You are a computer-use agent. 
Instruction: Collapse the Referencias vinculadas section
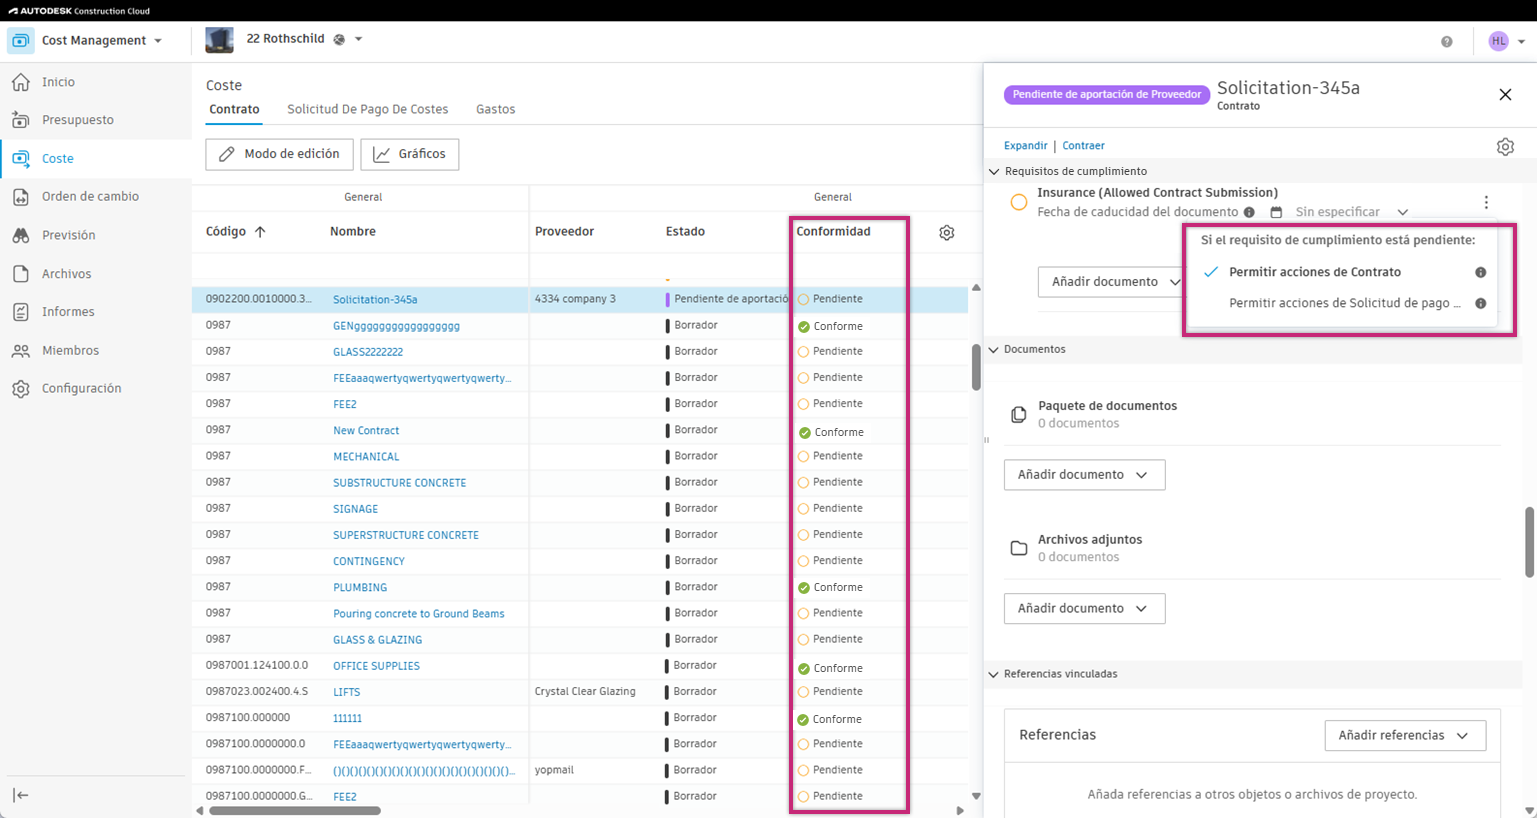[x=994, y=674]
